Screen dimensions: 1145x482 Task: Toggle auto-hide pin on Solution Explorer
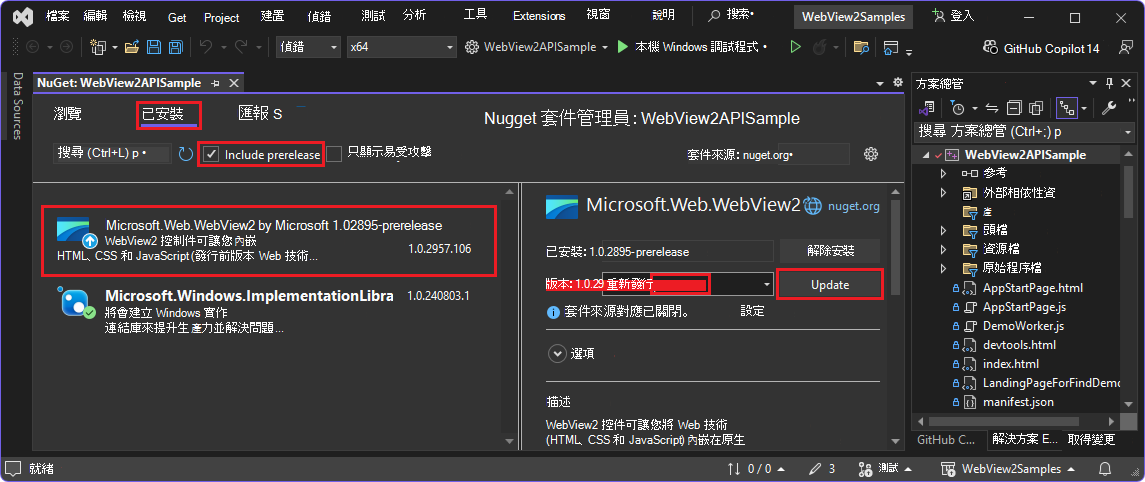click(x=1109, y=83)
